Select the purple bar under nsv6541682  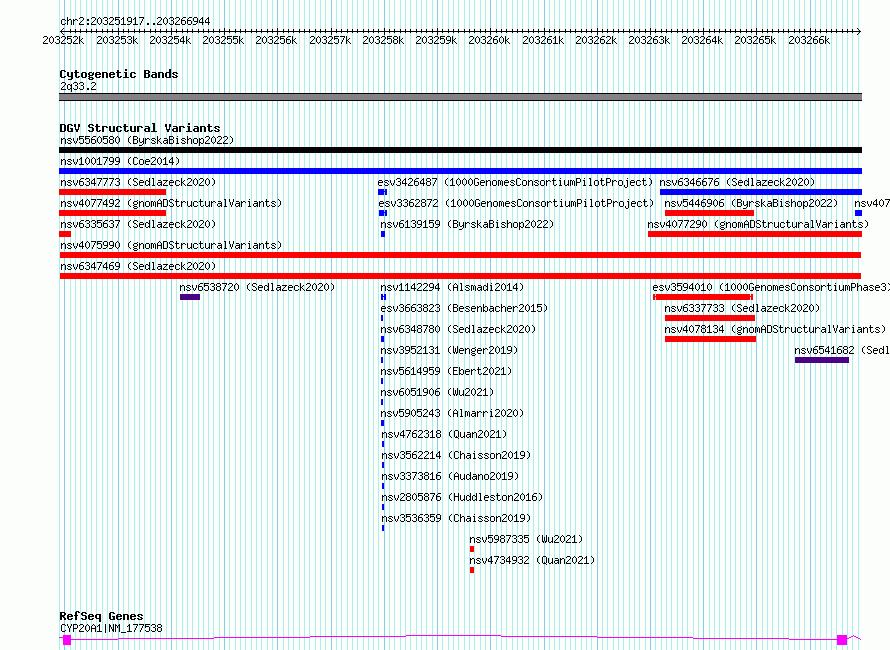(822, 360)
